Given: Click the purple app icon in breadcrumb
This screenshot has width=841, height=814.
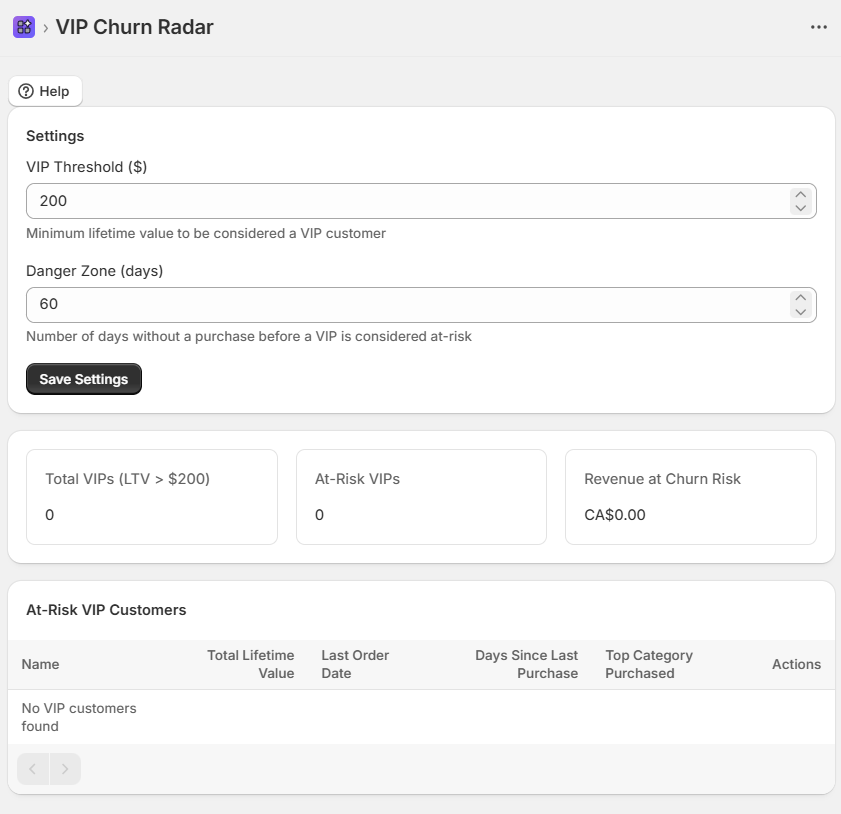Looking at the screenshot, I should click(24, 27).
